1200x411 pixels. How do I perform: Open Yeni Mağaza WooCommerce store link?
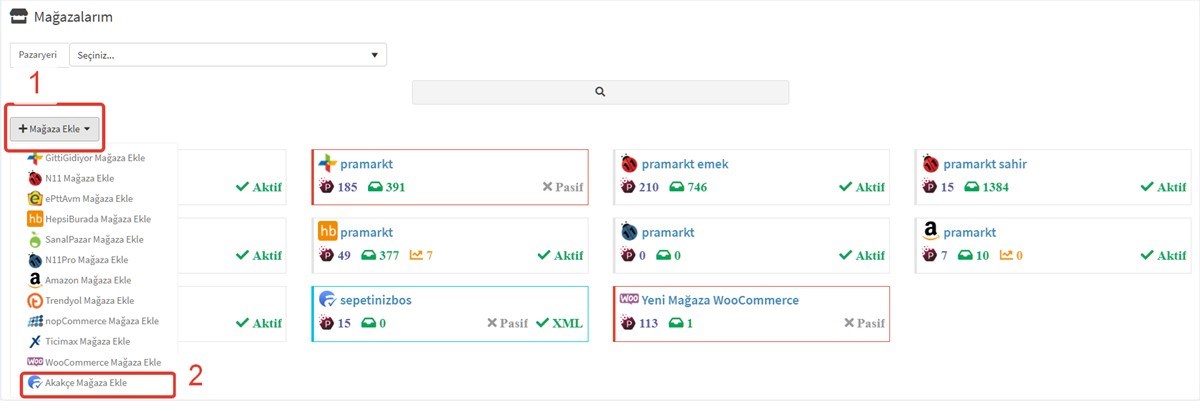(720, 300)
